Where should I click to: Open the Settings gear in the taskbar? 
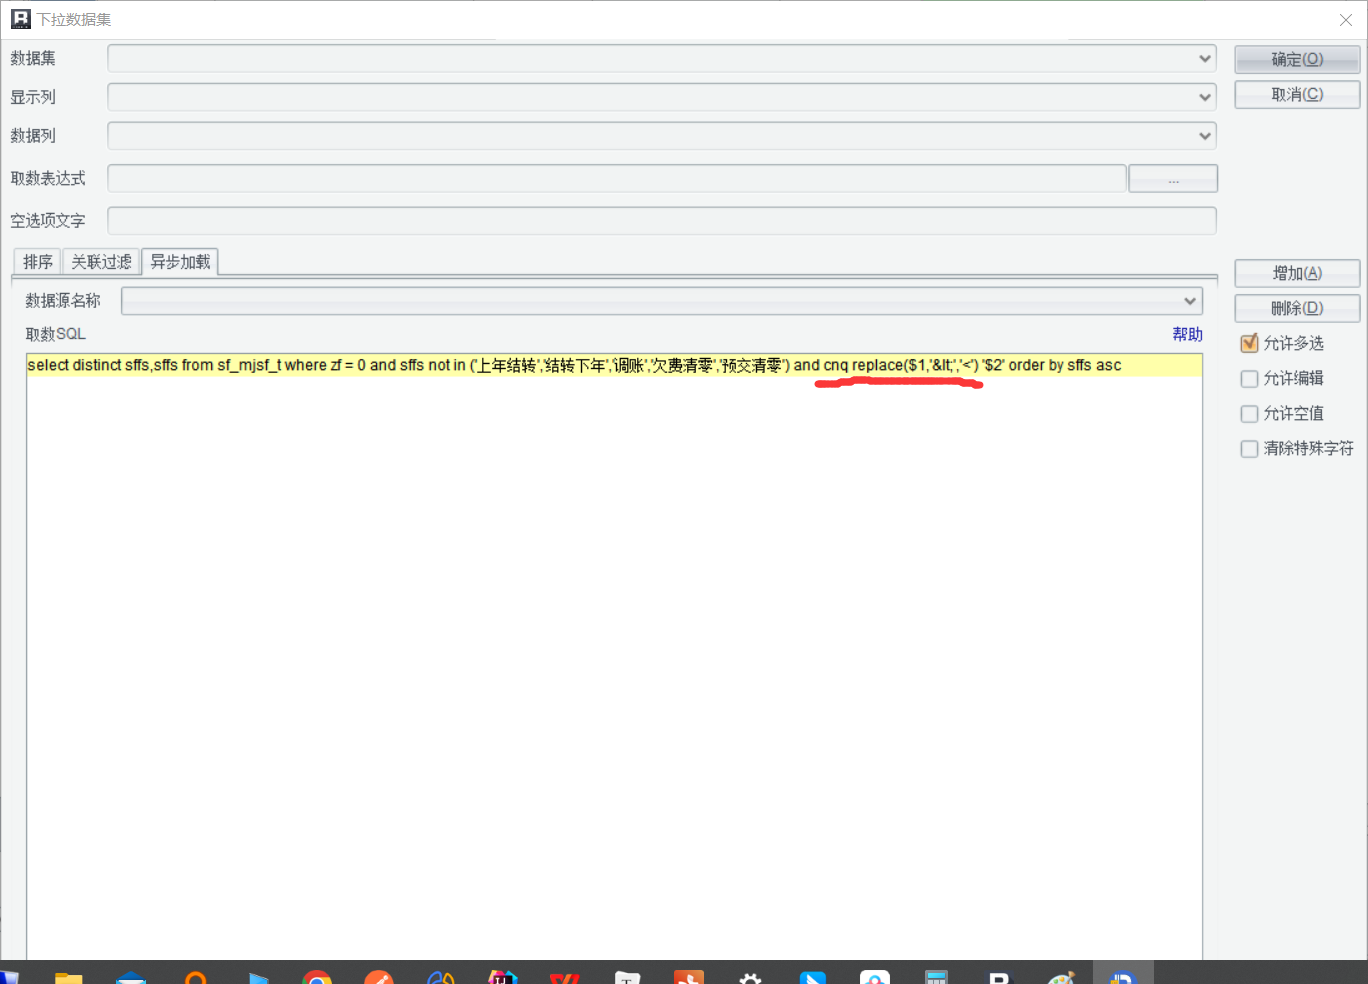[x=751, y=977]
